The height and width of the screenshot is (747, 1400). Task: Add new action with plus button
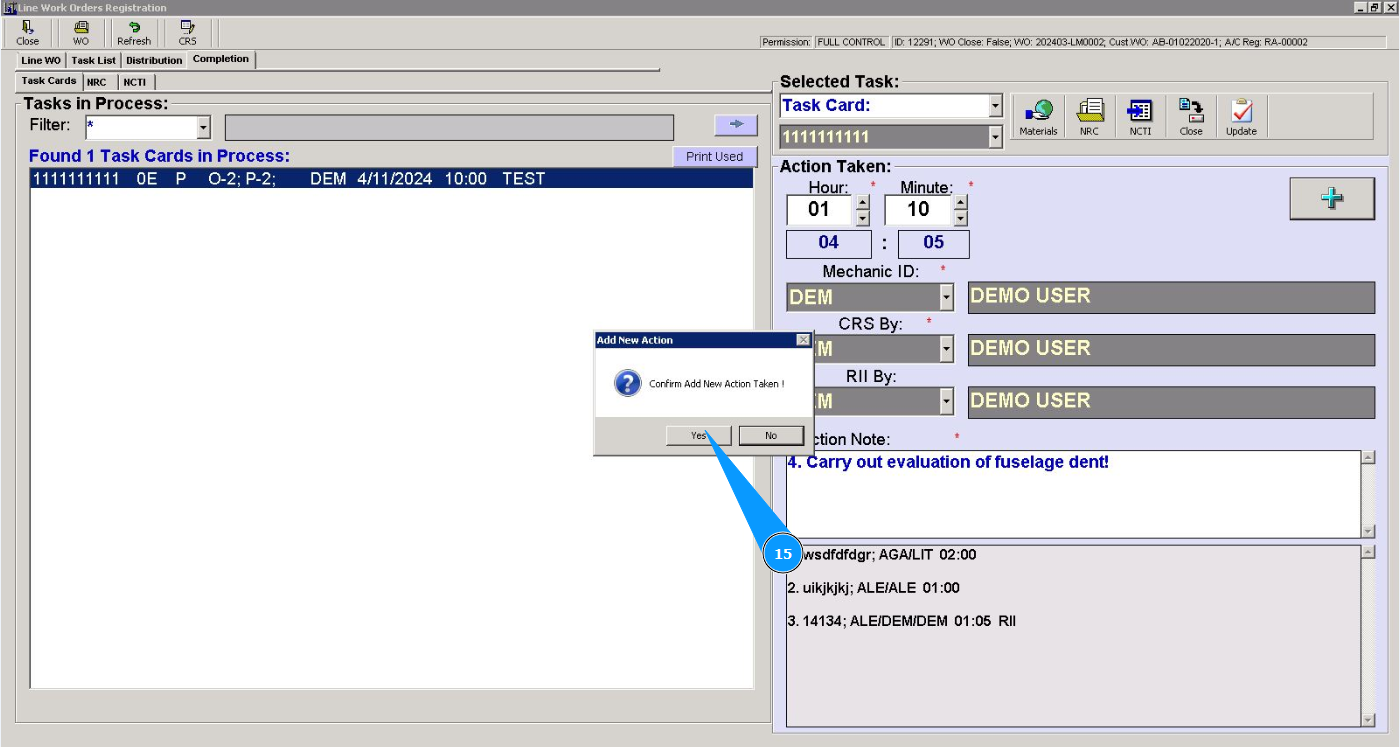coord(1332,199)
